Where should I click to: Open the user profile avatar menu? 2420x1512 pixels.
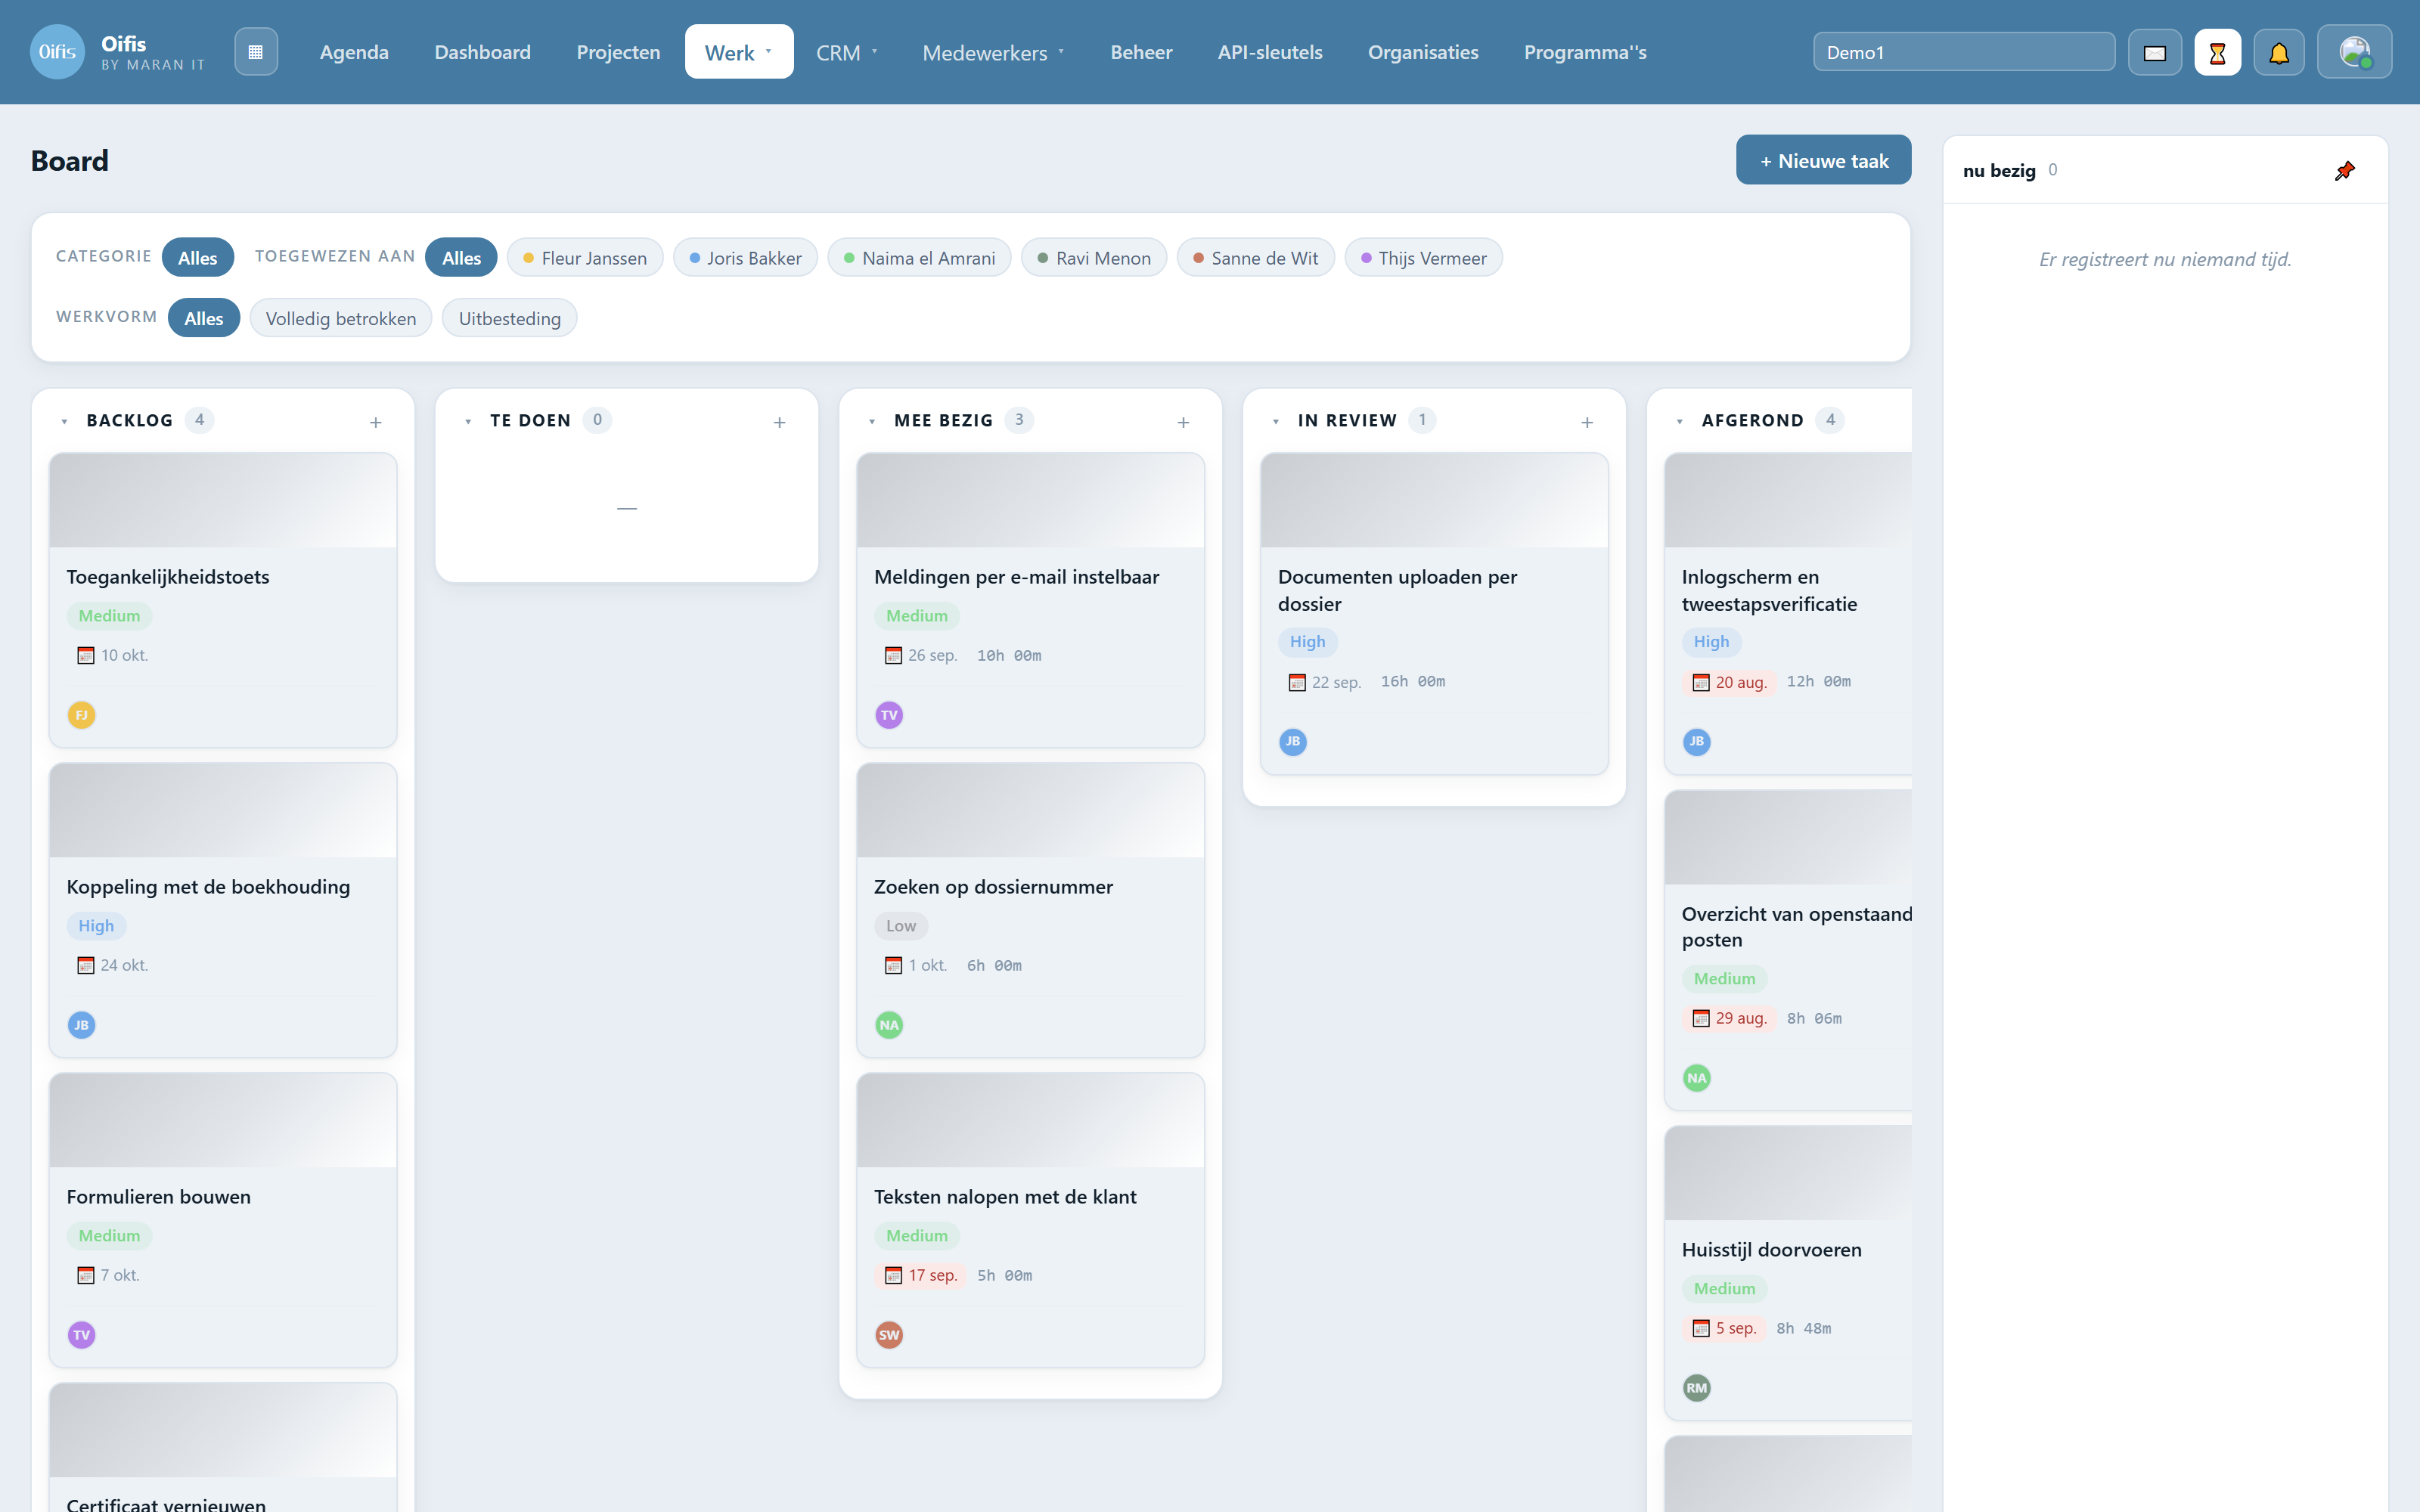2354,52
